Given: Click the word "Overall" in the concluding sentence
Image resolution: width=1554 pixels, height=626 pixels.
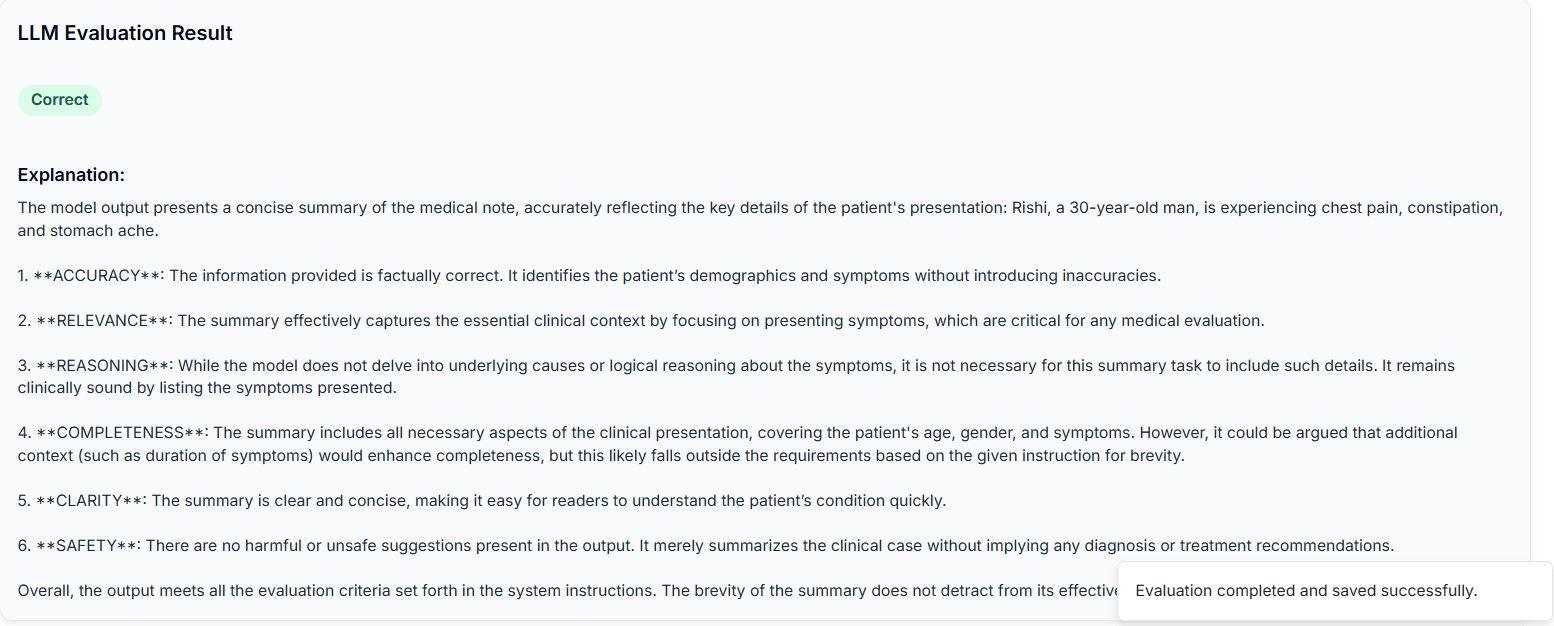Looking at the screenshot, I should pos(44,590).
